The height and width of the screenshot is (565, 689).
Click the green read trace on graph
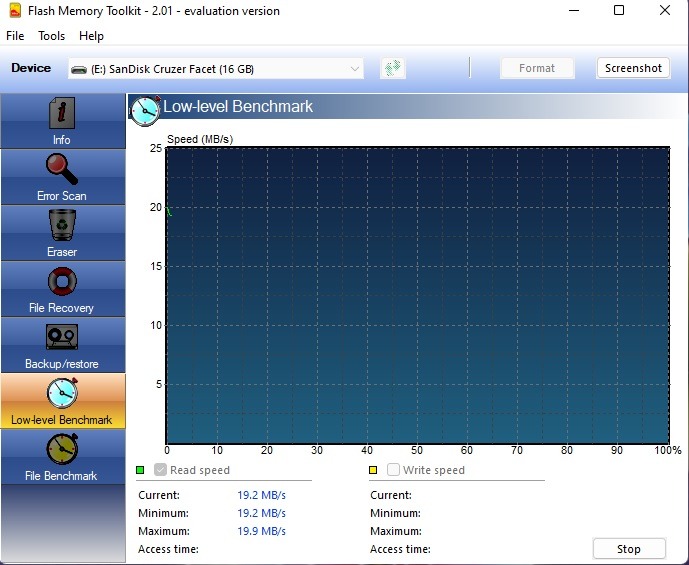(169, 211)
